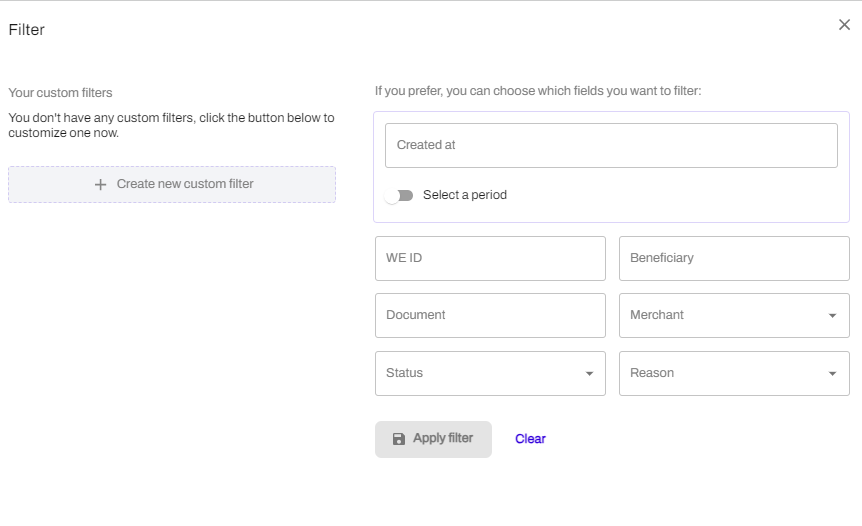Create new custom filter
The width and height of the screenshot is (862, 526).
[x=172, y=184]
